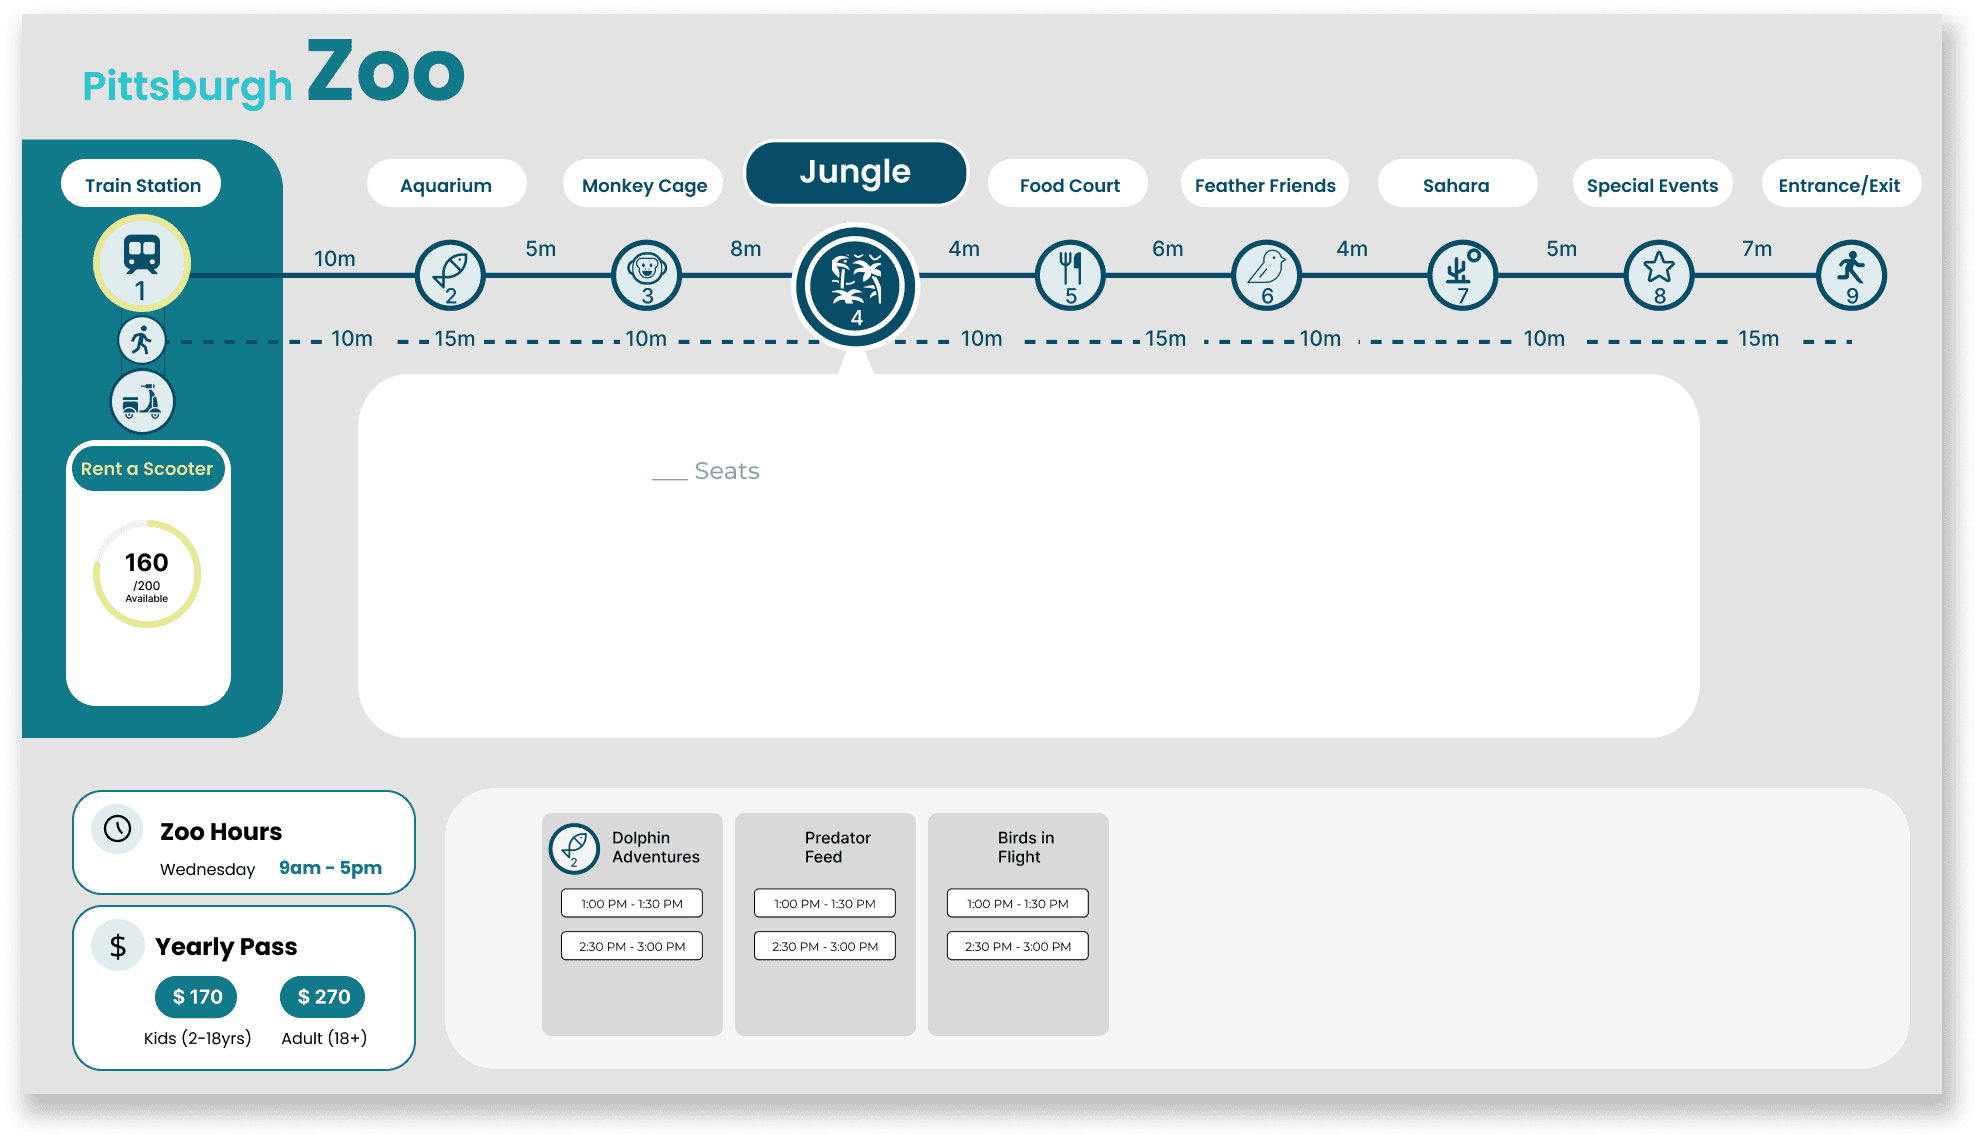Image resolution: width=1980 pixels, height=1140 pixels.
Task: Click the Yearly Pass heading
Action: 226,946
